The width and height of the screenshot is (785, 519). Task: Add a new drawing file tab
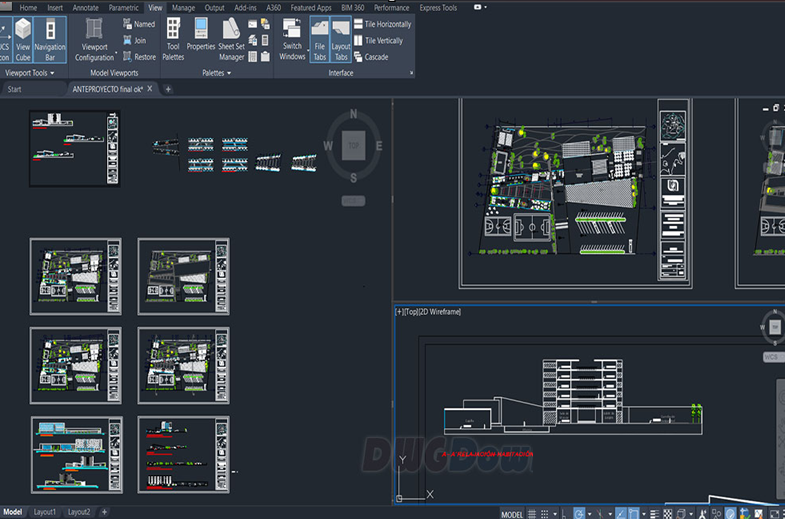pos(168,89)
